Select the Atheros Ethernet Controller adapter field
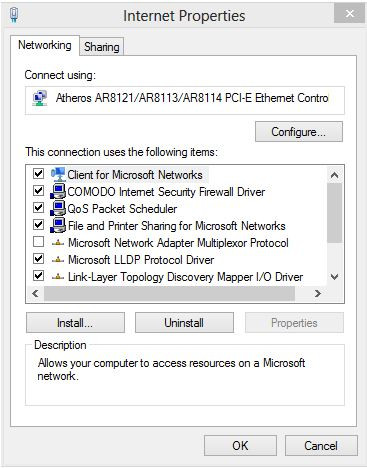The image size is (367, 468). tap(185, 101)
